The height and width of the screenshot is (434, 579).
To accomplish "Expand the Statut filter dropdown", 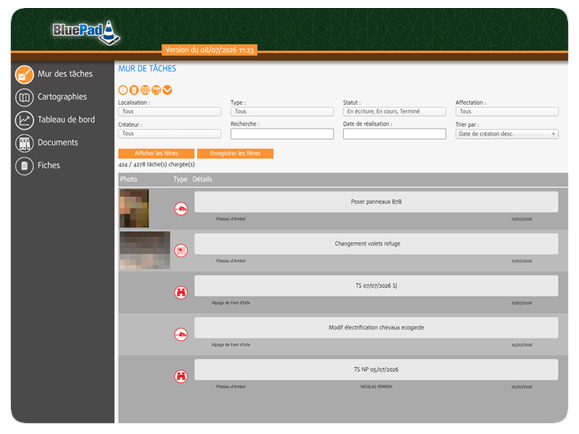I will 394,112.
